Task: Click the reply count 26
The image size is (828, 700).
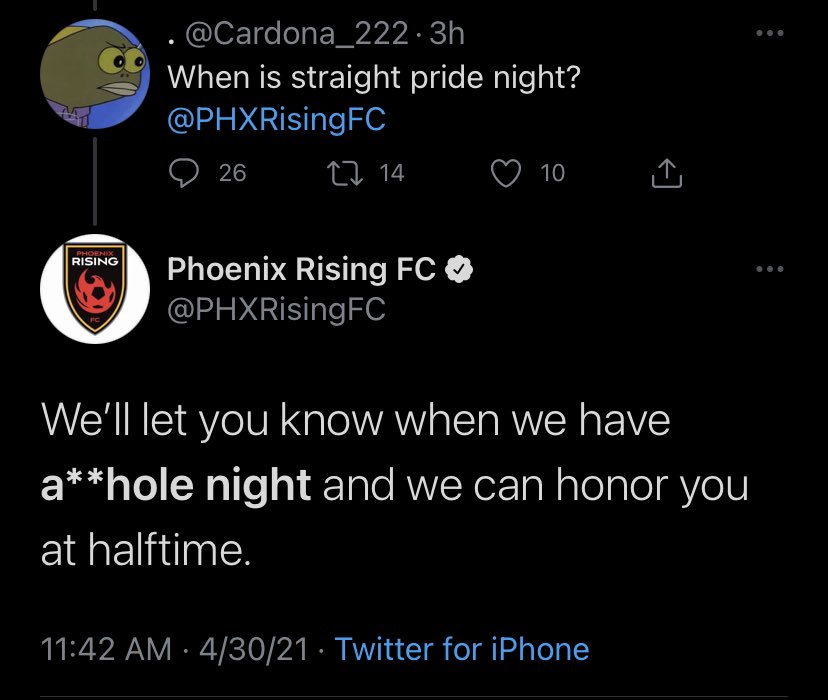Action: click(232, 173)
